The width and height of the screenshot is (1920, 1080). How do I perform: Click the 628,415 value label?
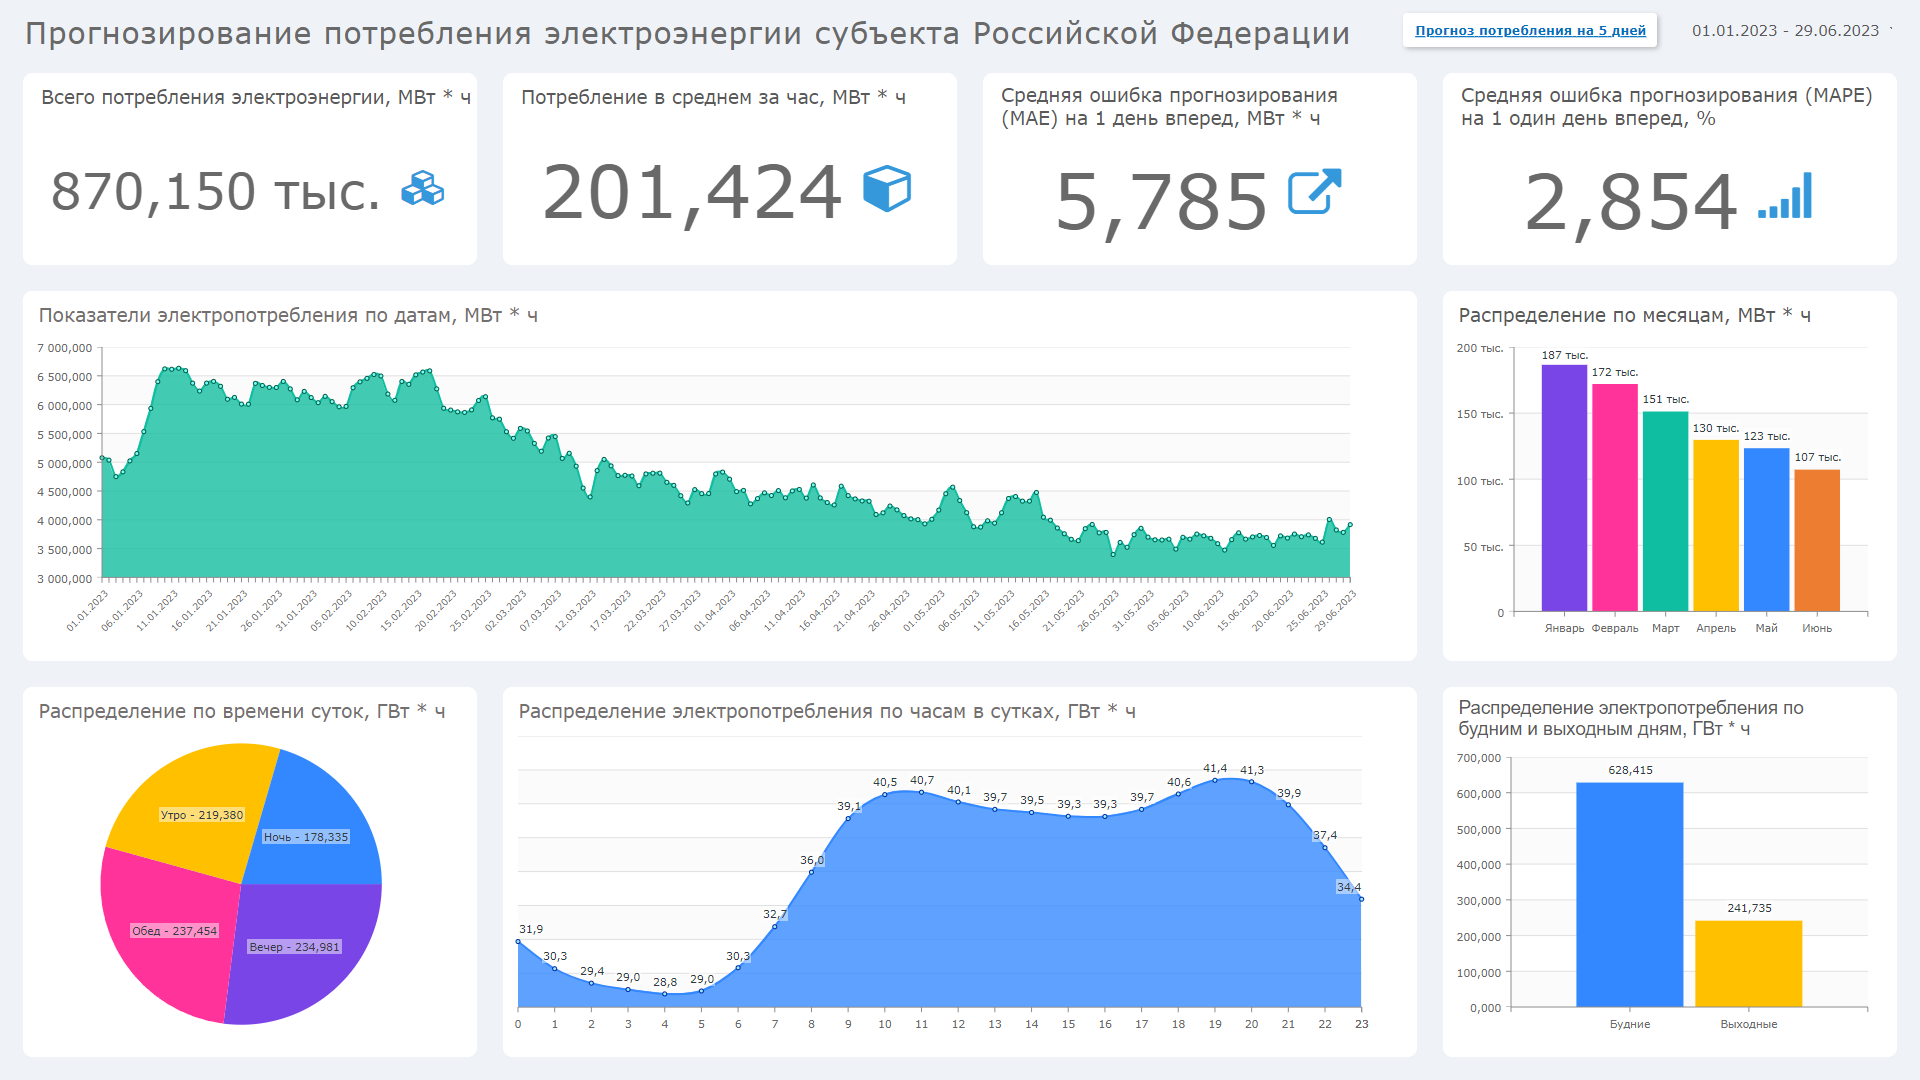(x=1630, y=770)
